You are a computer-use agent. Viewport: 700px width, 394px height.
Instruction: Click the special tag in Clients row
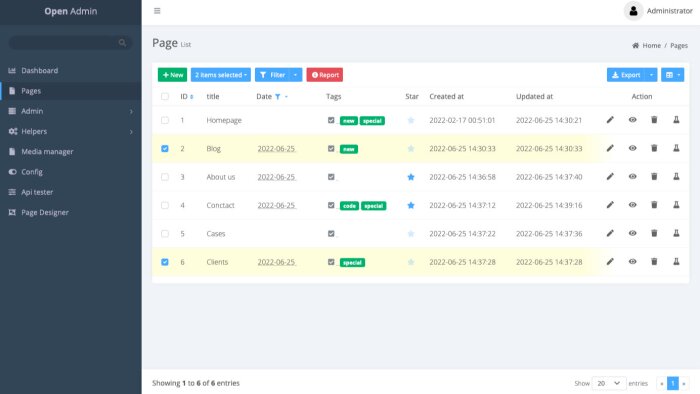[352, 262]
